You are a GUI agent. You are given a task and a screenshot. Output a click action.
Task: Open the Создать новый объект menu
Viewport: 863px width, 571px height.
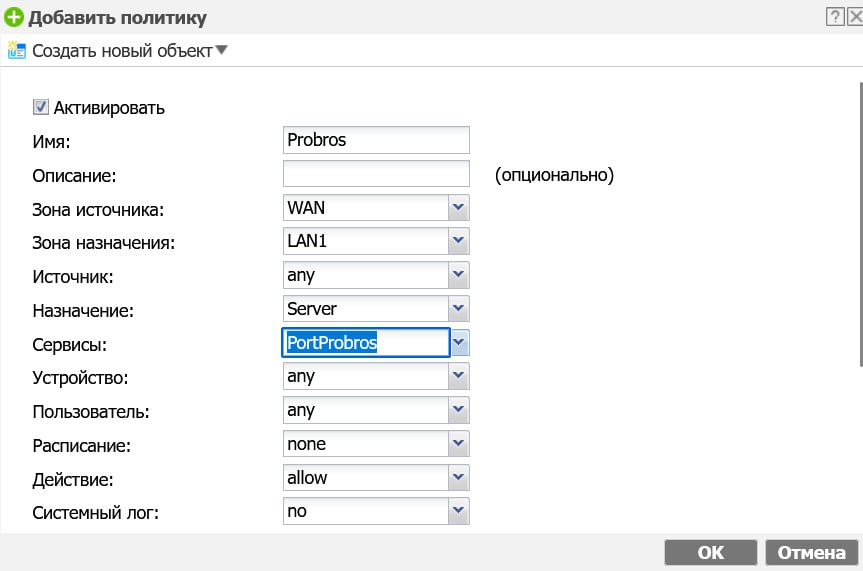coord(129,51)
